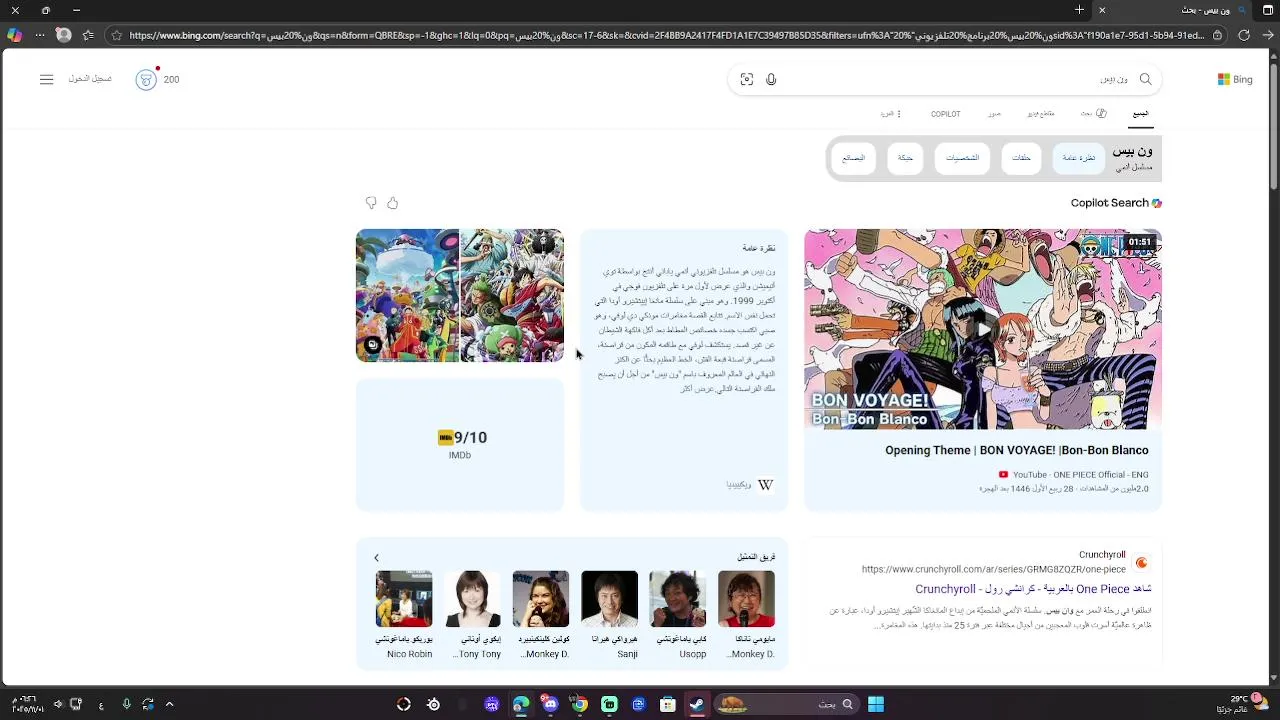The height and width of the screenshot is (720, 1280).
Task: Click the thumbs up feedback icon
Action: pyautogui.click(x=392, y=203)
